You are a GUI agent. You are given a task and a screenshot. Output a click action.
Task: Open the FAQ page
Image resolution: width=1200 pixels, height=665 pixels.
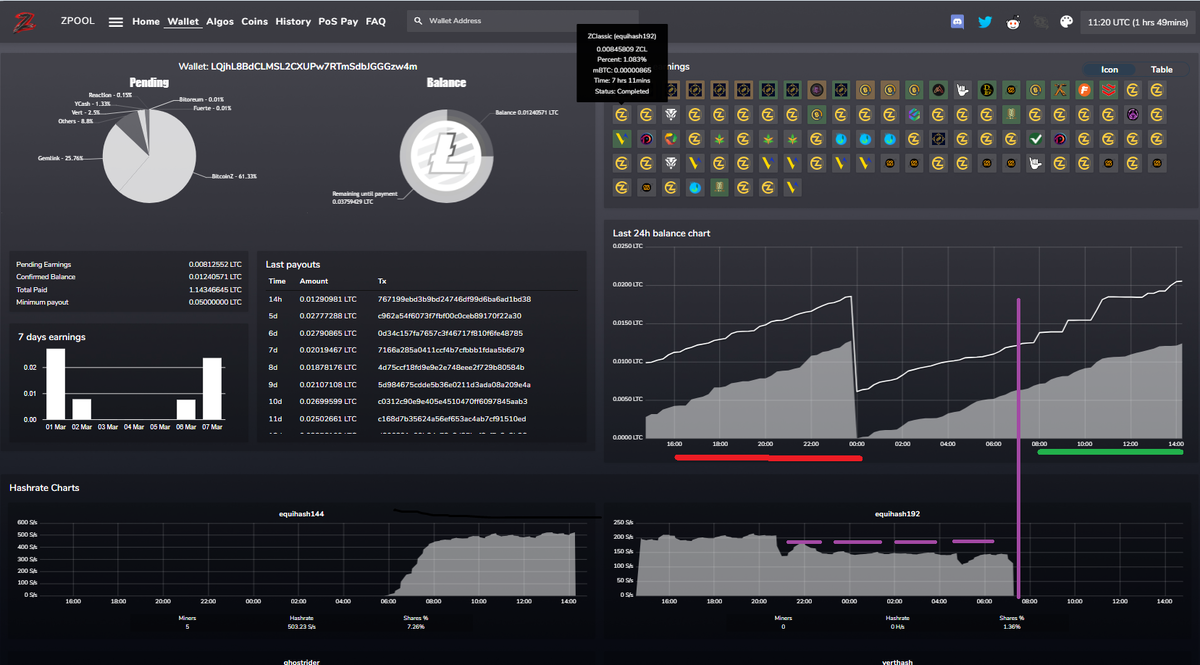pyautogui.click(x=376, y=21)
